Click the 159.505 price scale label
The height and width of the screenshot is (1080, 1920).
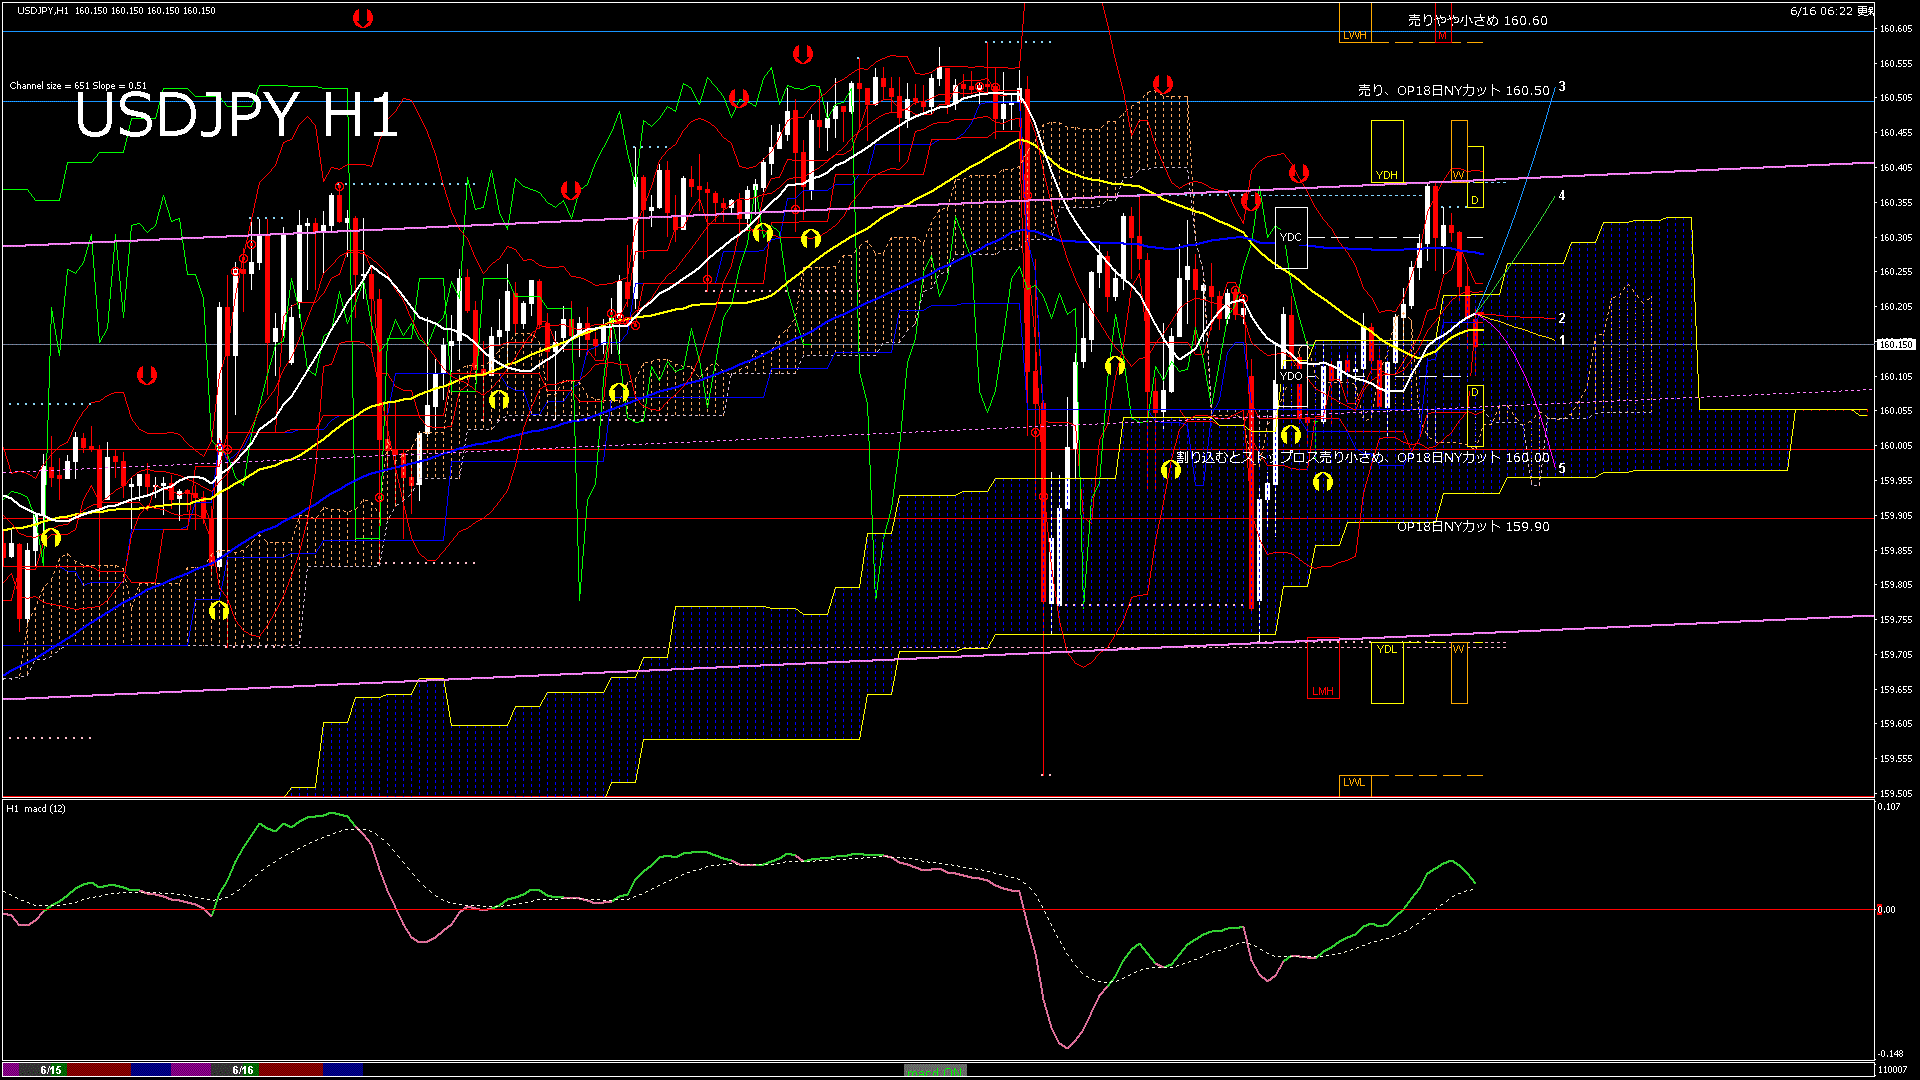1896,794
